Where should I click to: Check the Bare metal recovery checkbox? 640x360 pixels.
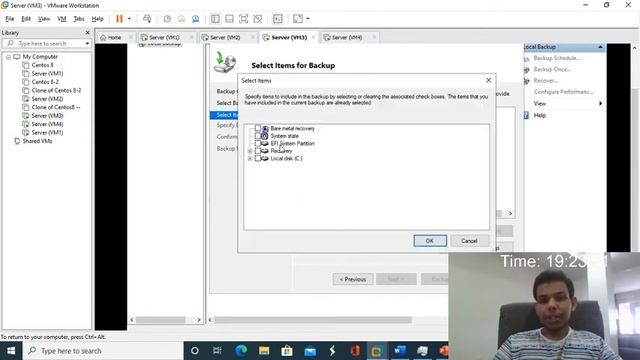pyautogui.click(x=258, y=128)
